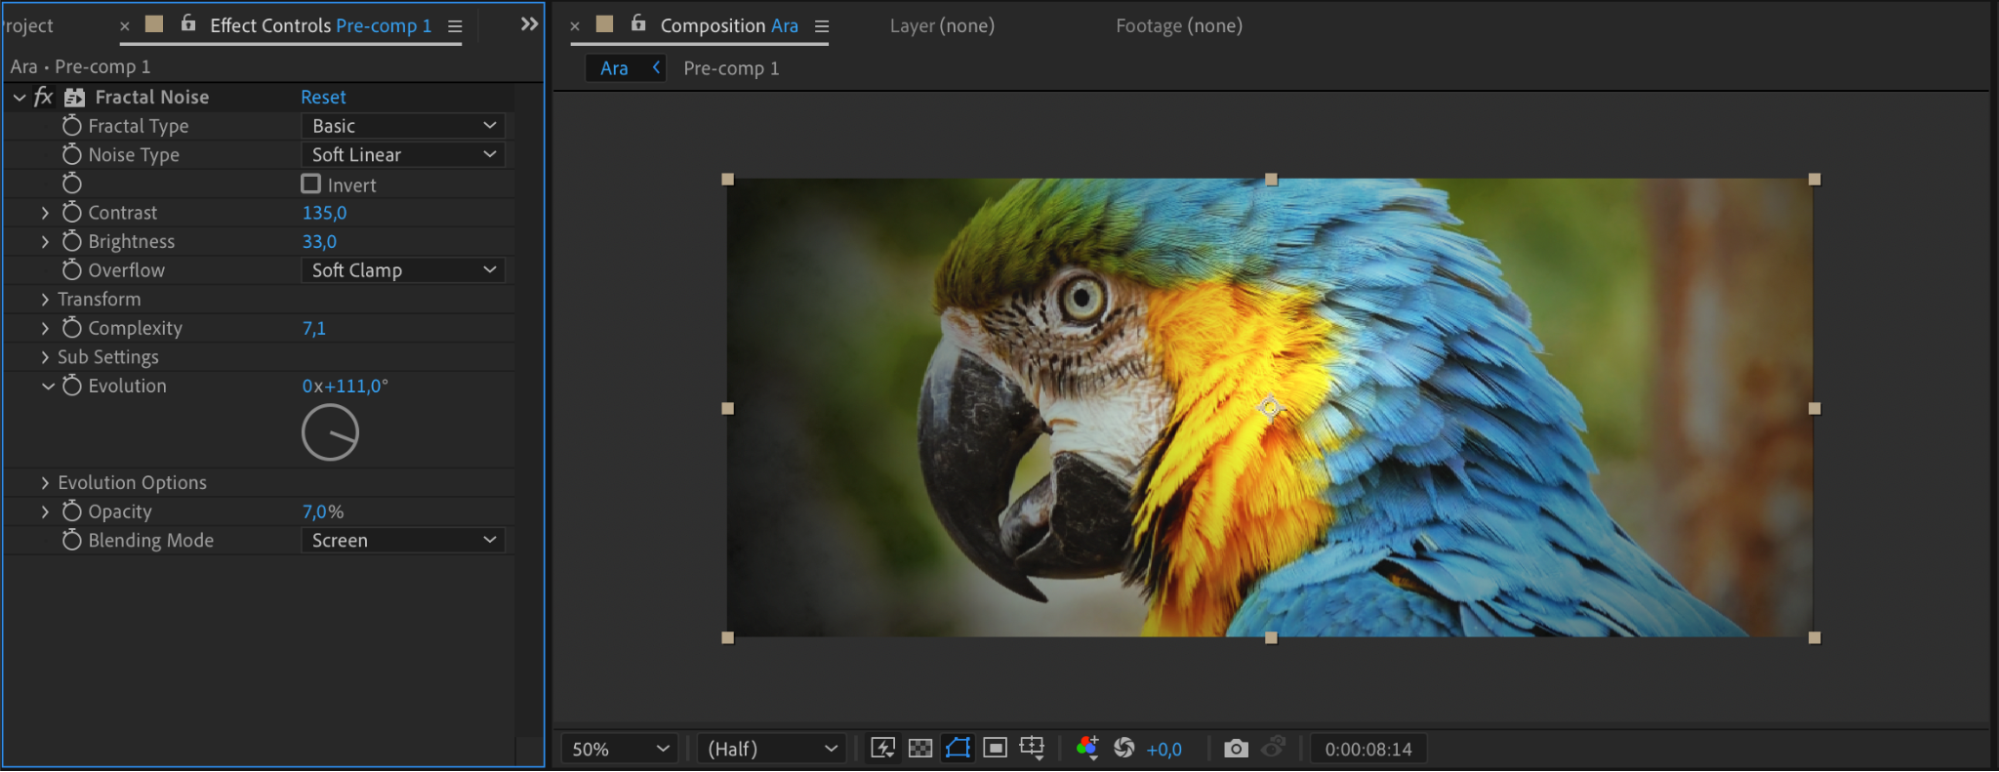This screenshot has height=772, width=1999.
Task: Open the grid and guide options icon
Action: pyautogui.click(x=1032, y=748)
